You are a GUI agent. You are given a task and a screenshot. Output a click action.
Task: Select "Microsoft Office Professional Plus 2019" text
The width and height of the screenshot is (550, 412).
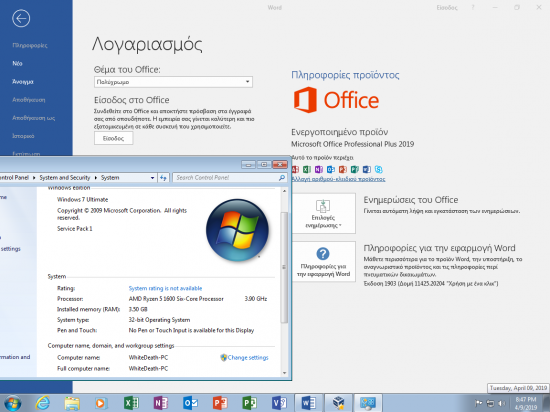353,144
